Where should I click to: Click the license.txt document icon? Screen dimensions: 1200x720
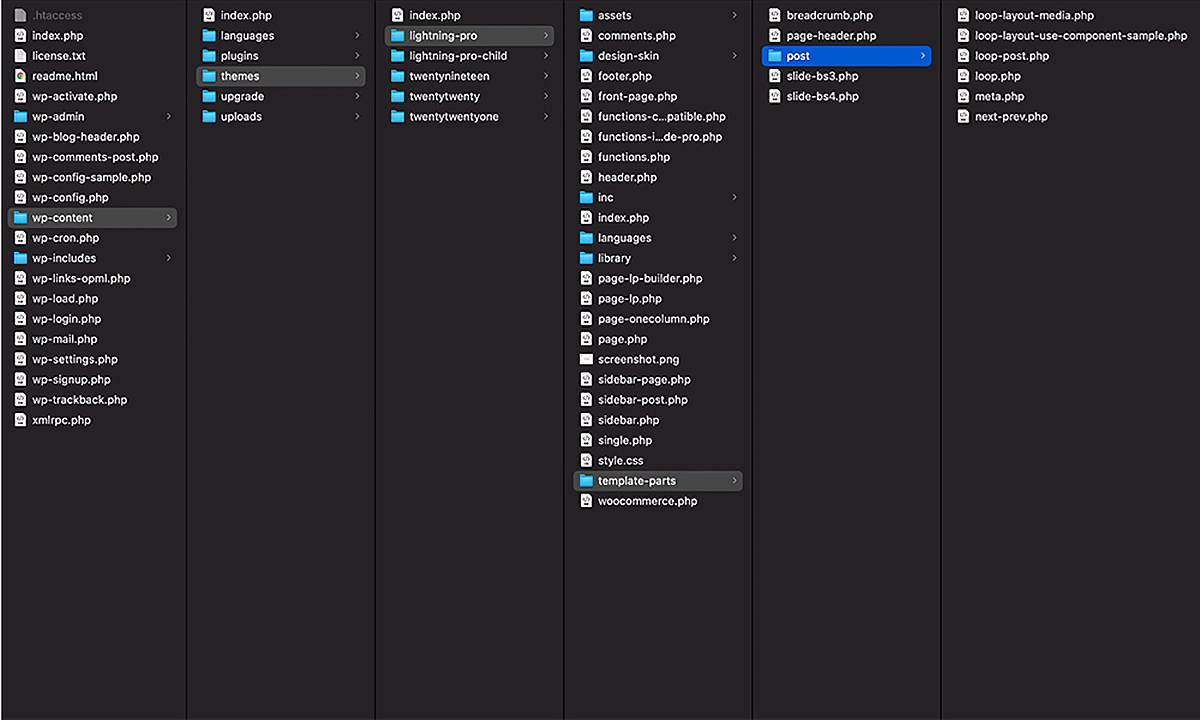point(20,56)
